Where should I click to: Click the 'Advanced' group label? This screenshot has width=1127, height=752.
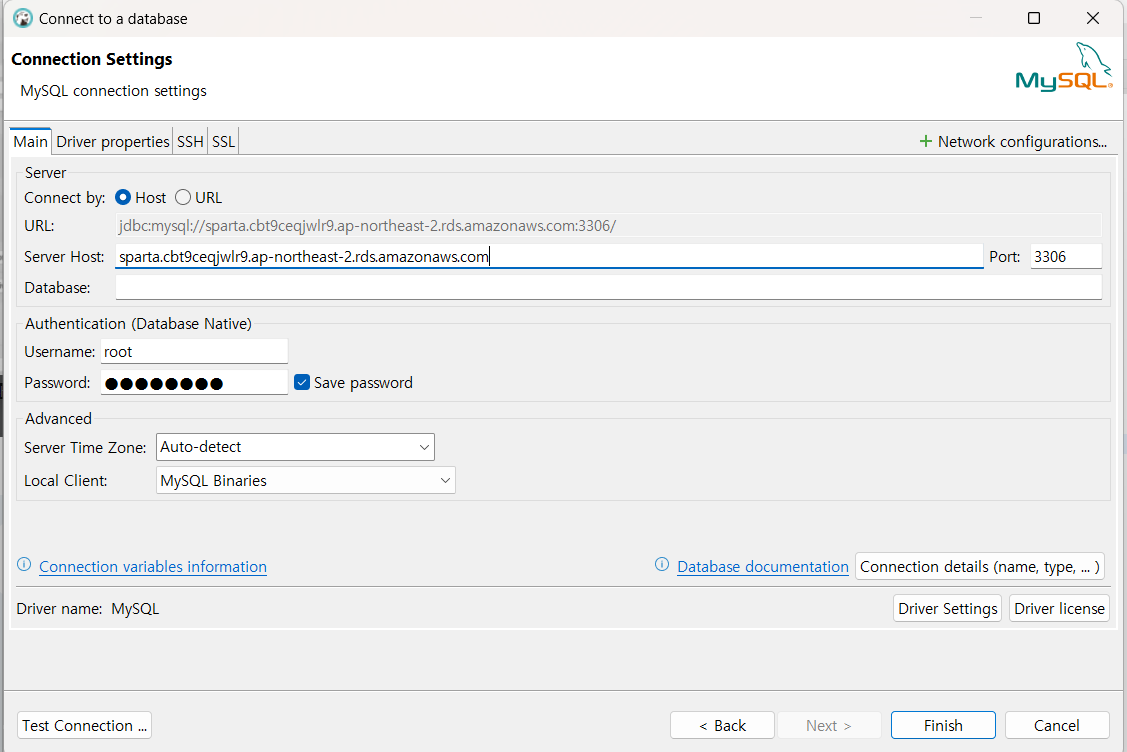58,418
